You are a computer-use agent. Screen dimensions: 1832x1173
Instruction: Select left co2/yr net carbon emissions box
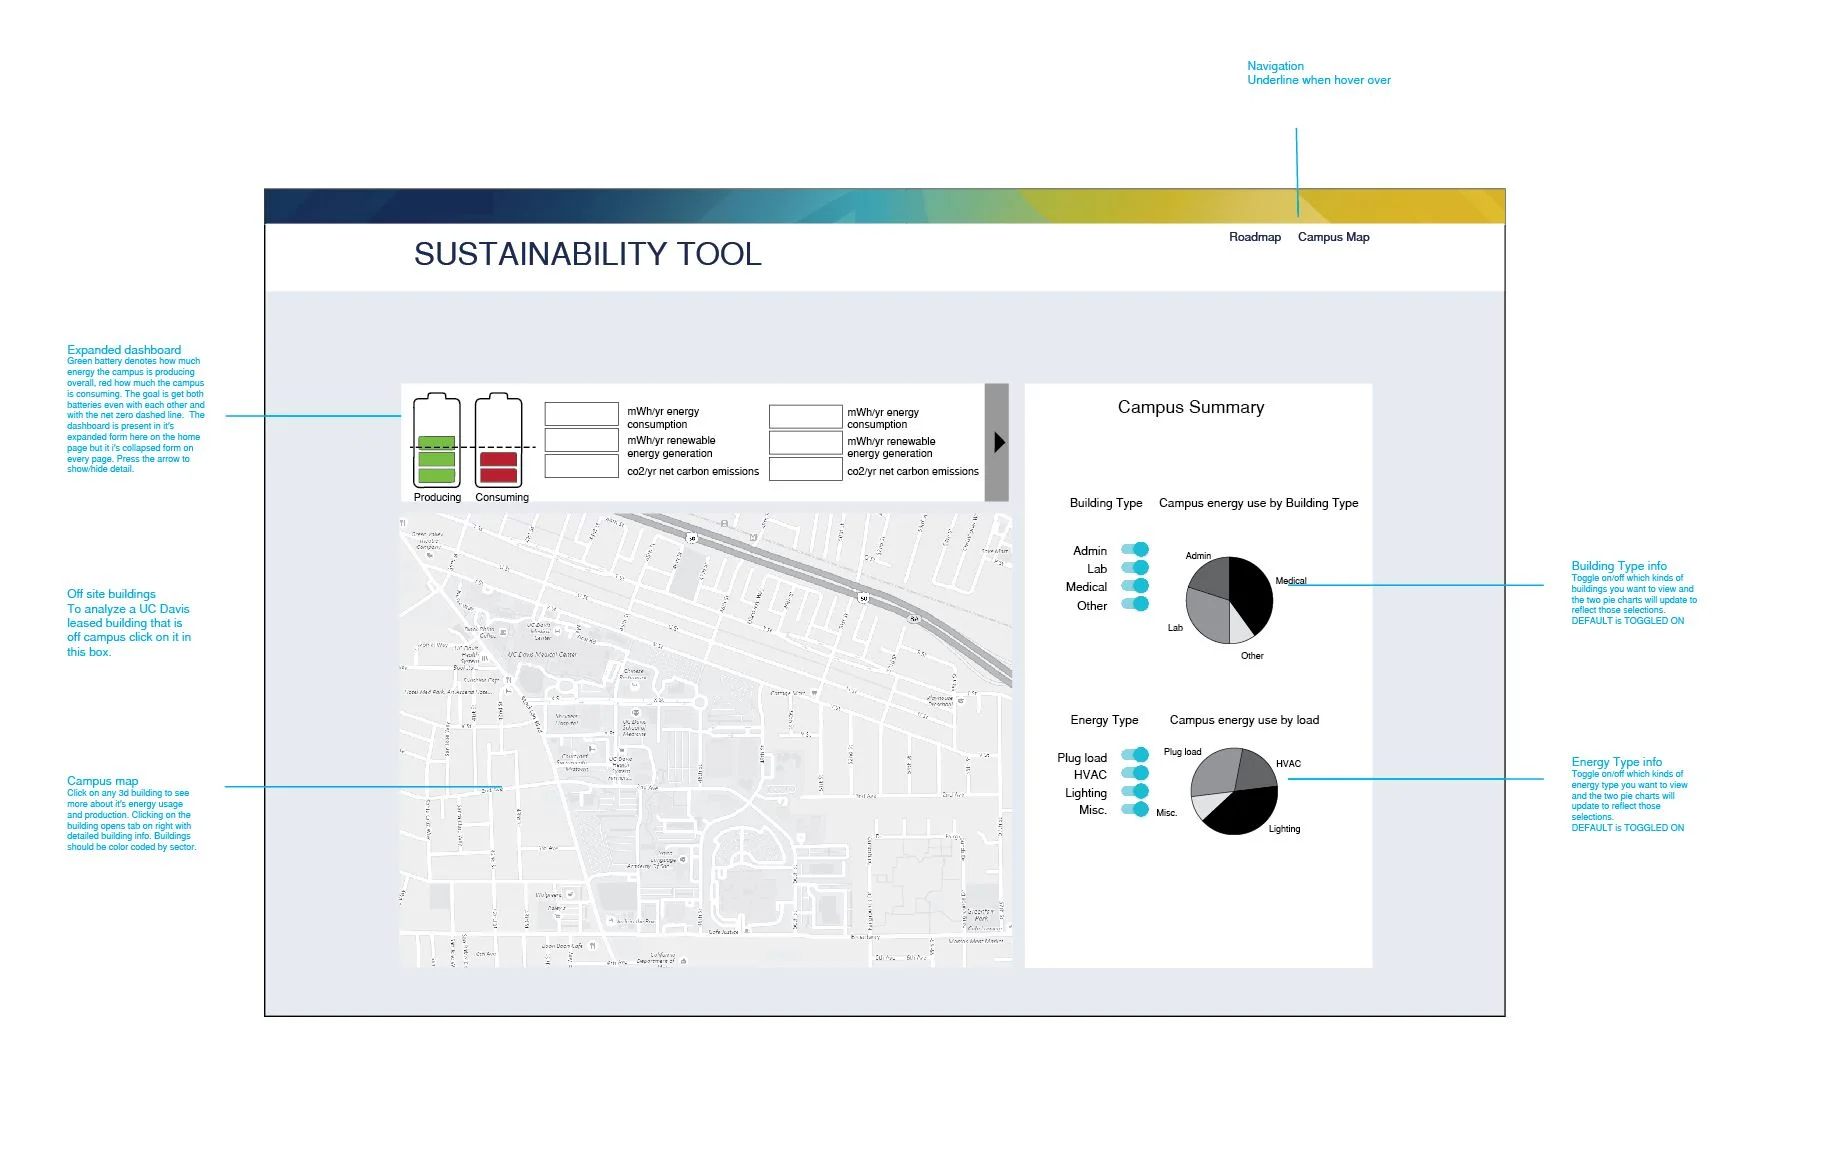point(582,466)
